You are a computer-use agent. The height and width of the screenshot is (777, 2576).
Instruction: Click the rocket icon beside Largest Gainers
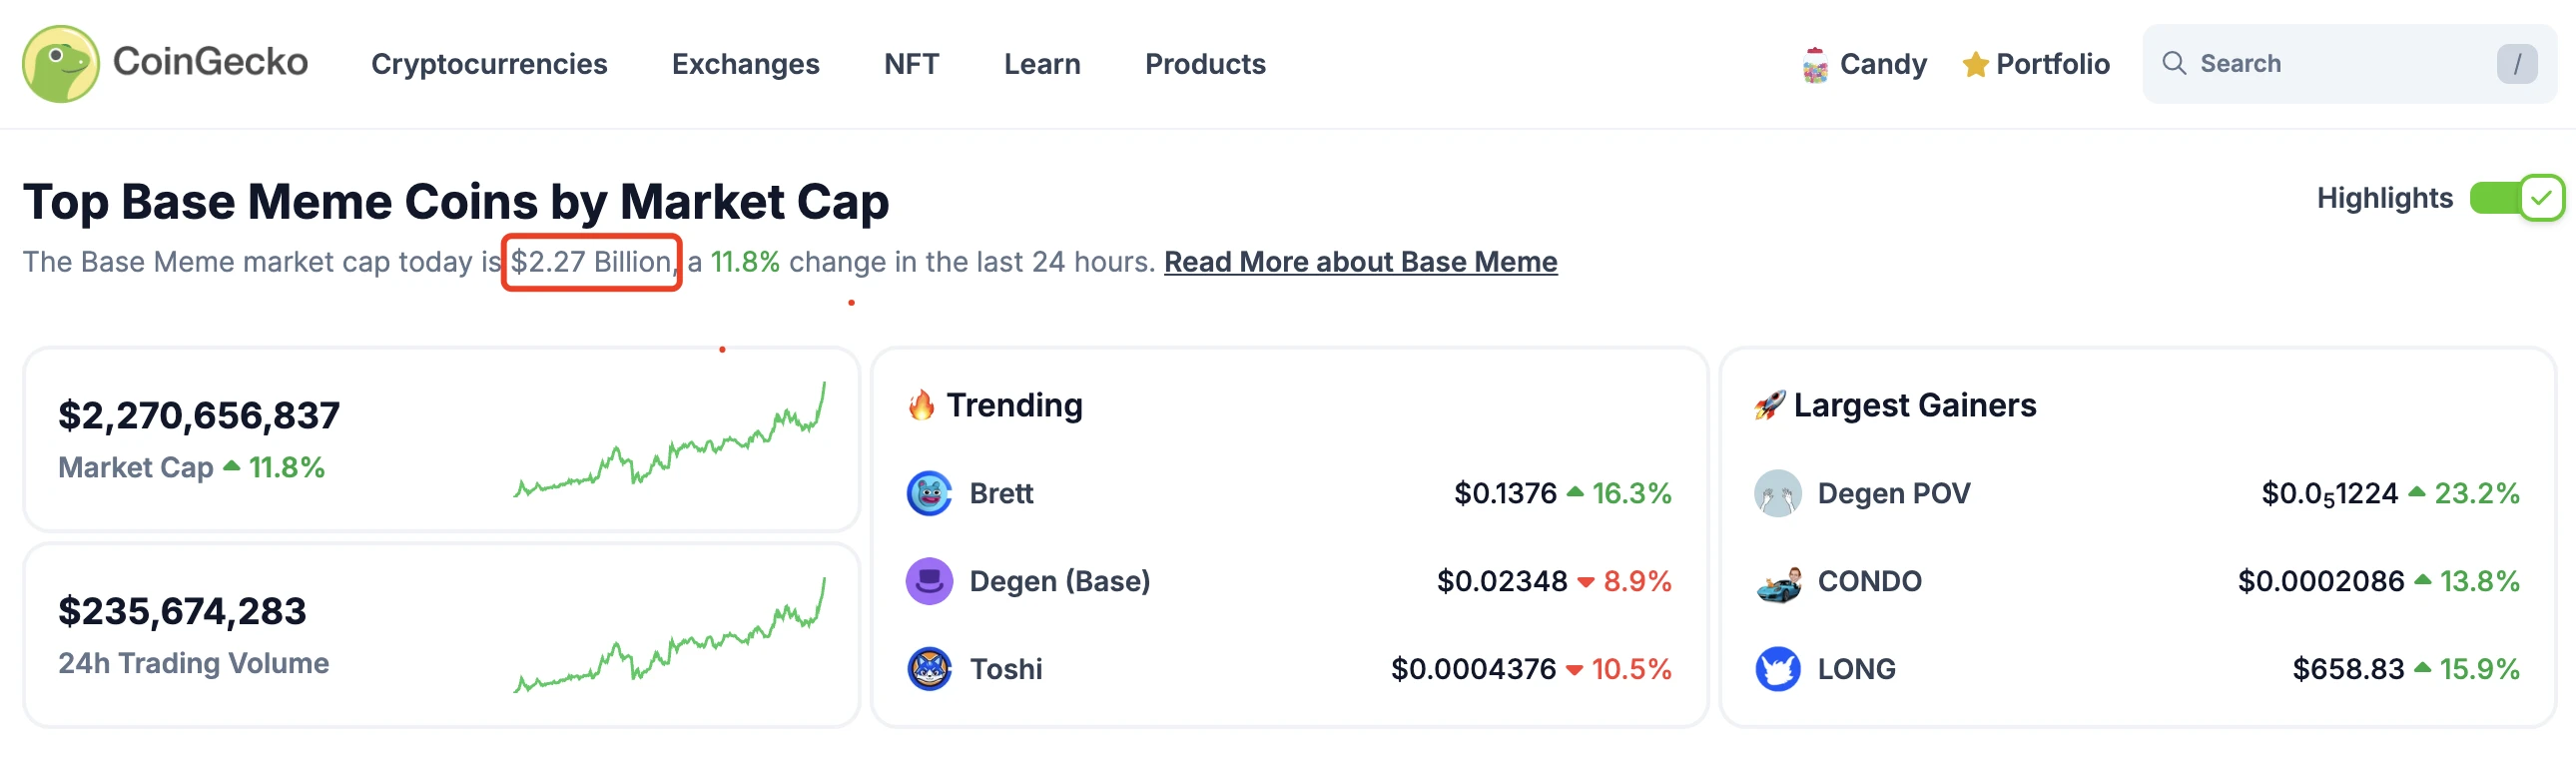[1768, 405]
